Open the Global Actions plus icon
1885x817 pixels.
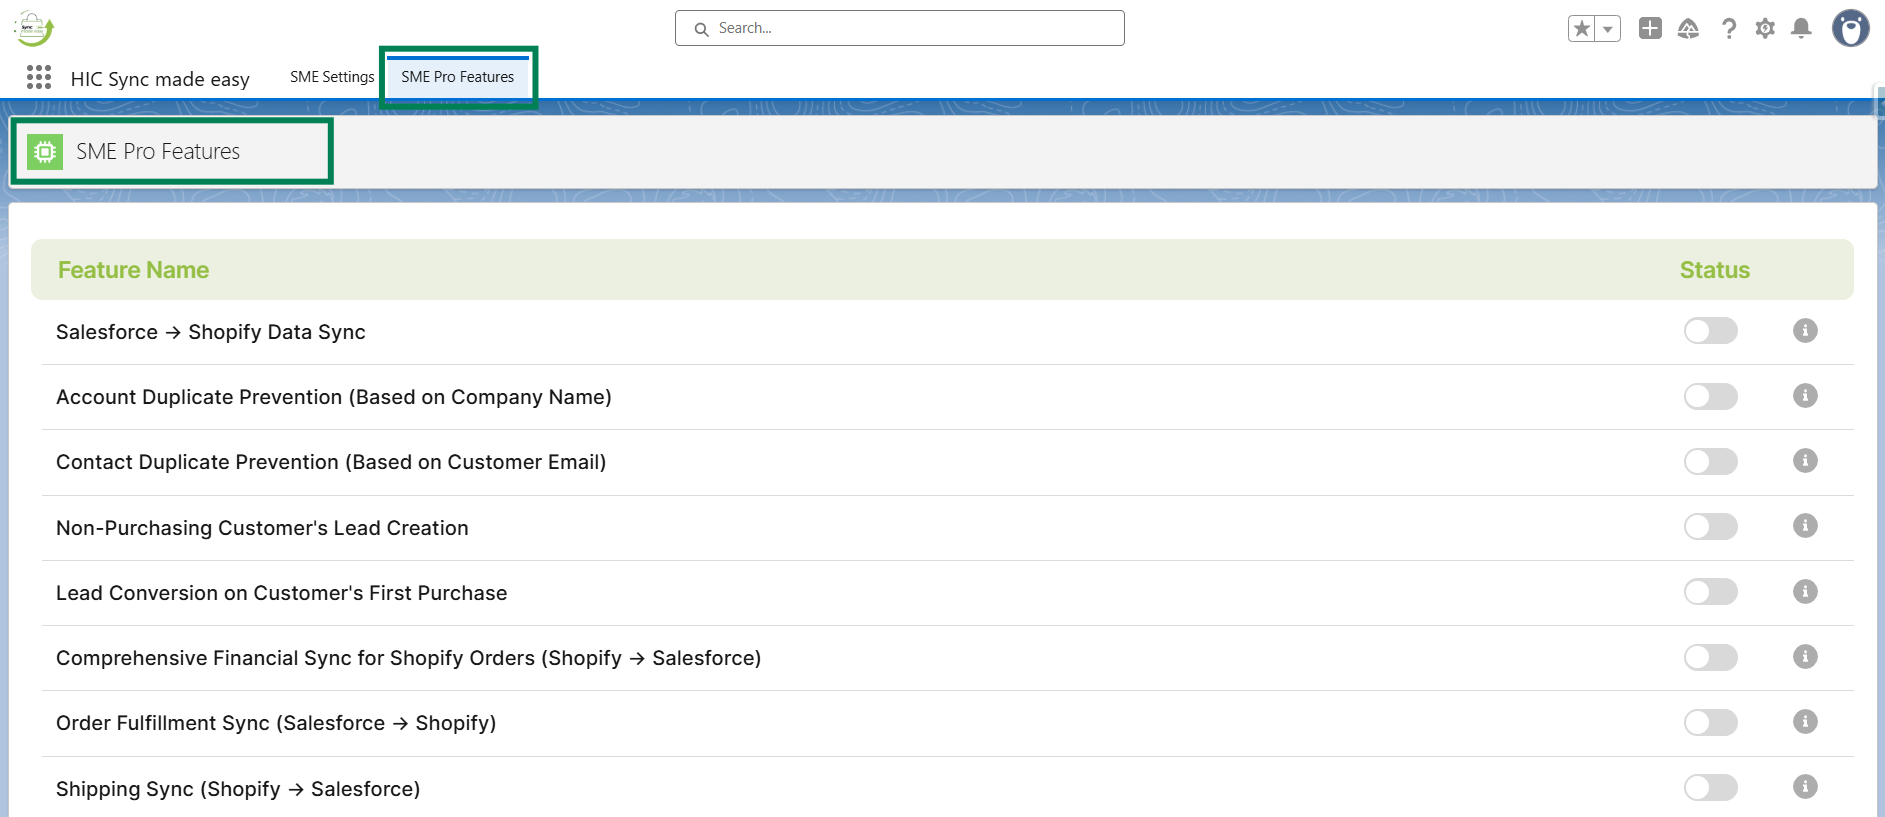point(1650,29)
